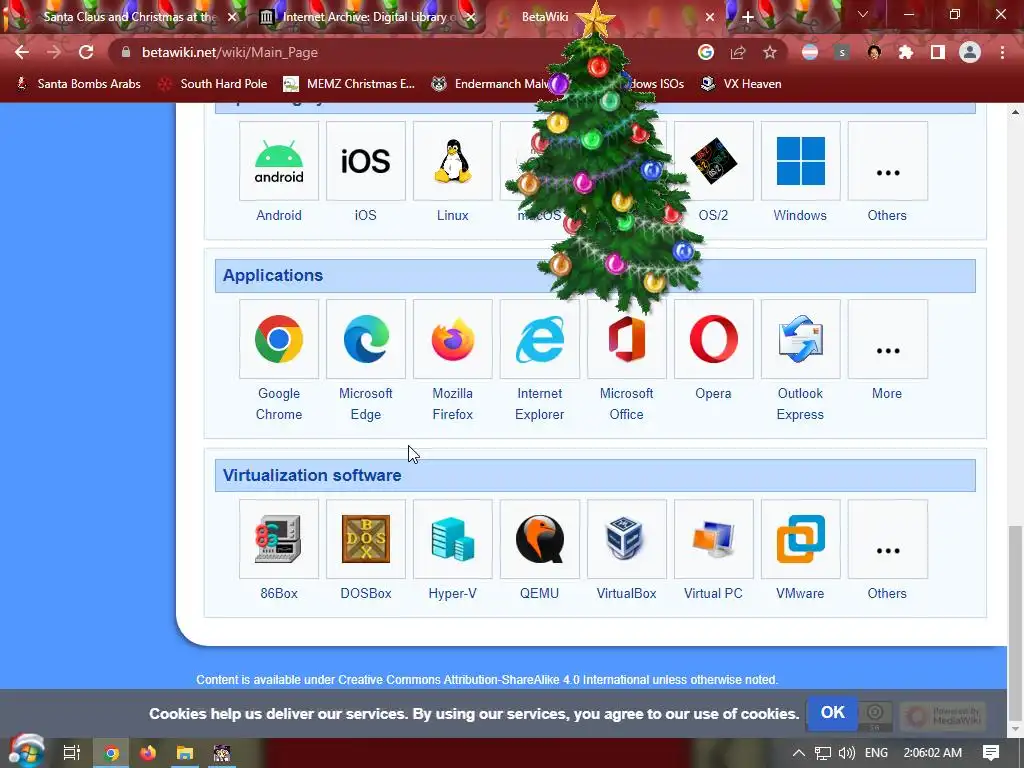Screen dimensions: 1024x768
Task: Accept cookies with the OK button
Action: click(x=832, y=712)
